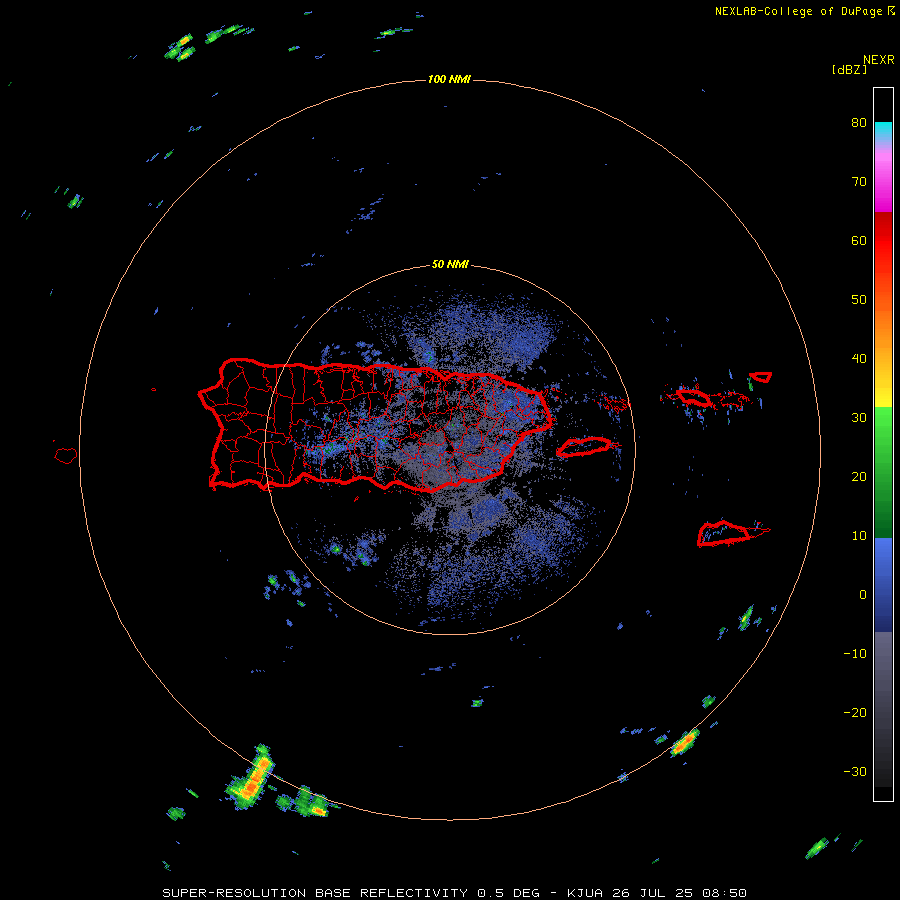
Task: Pick the red segment of color bar
Action: point(883,241)
